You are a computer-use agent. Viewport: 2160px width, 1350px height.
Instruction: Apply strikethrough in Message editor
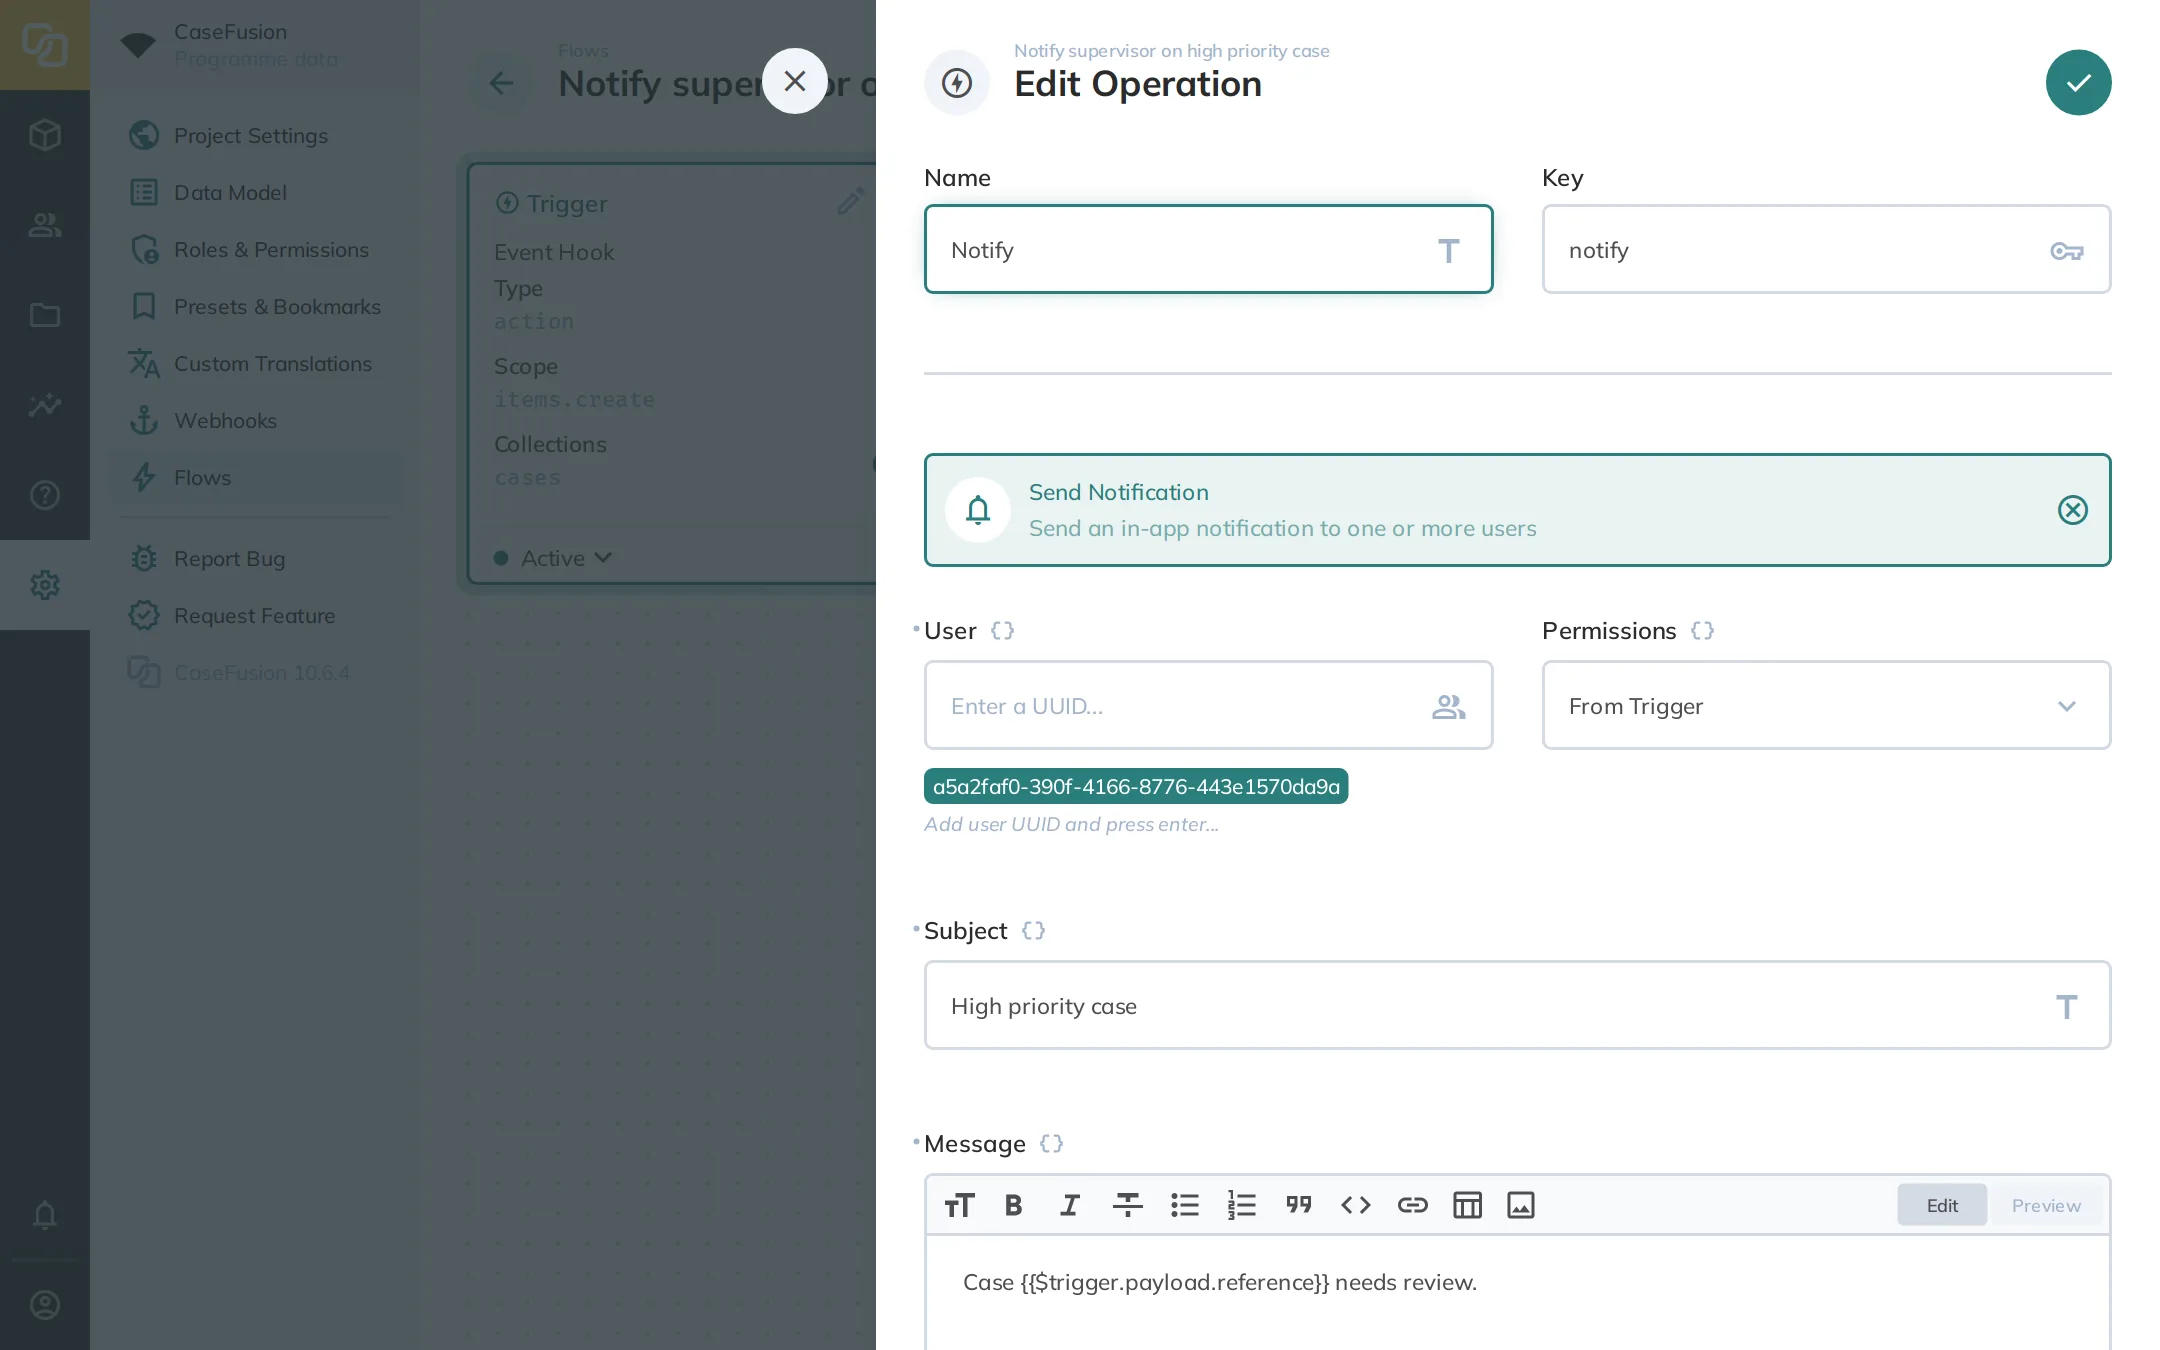(x=1127, y=1205)
